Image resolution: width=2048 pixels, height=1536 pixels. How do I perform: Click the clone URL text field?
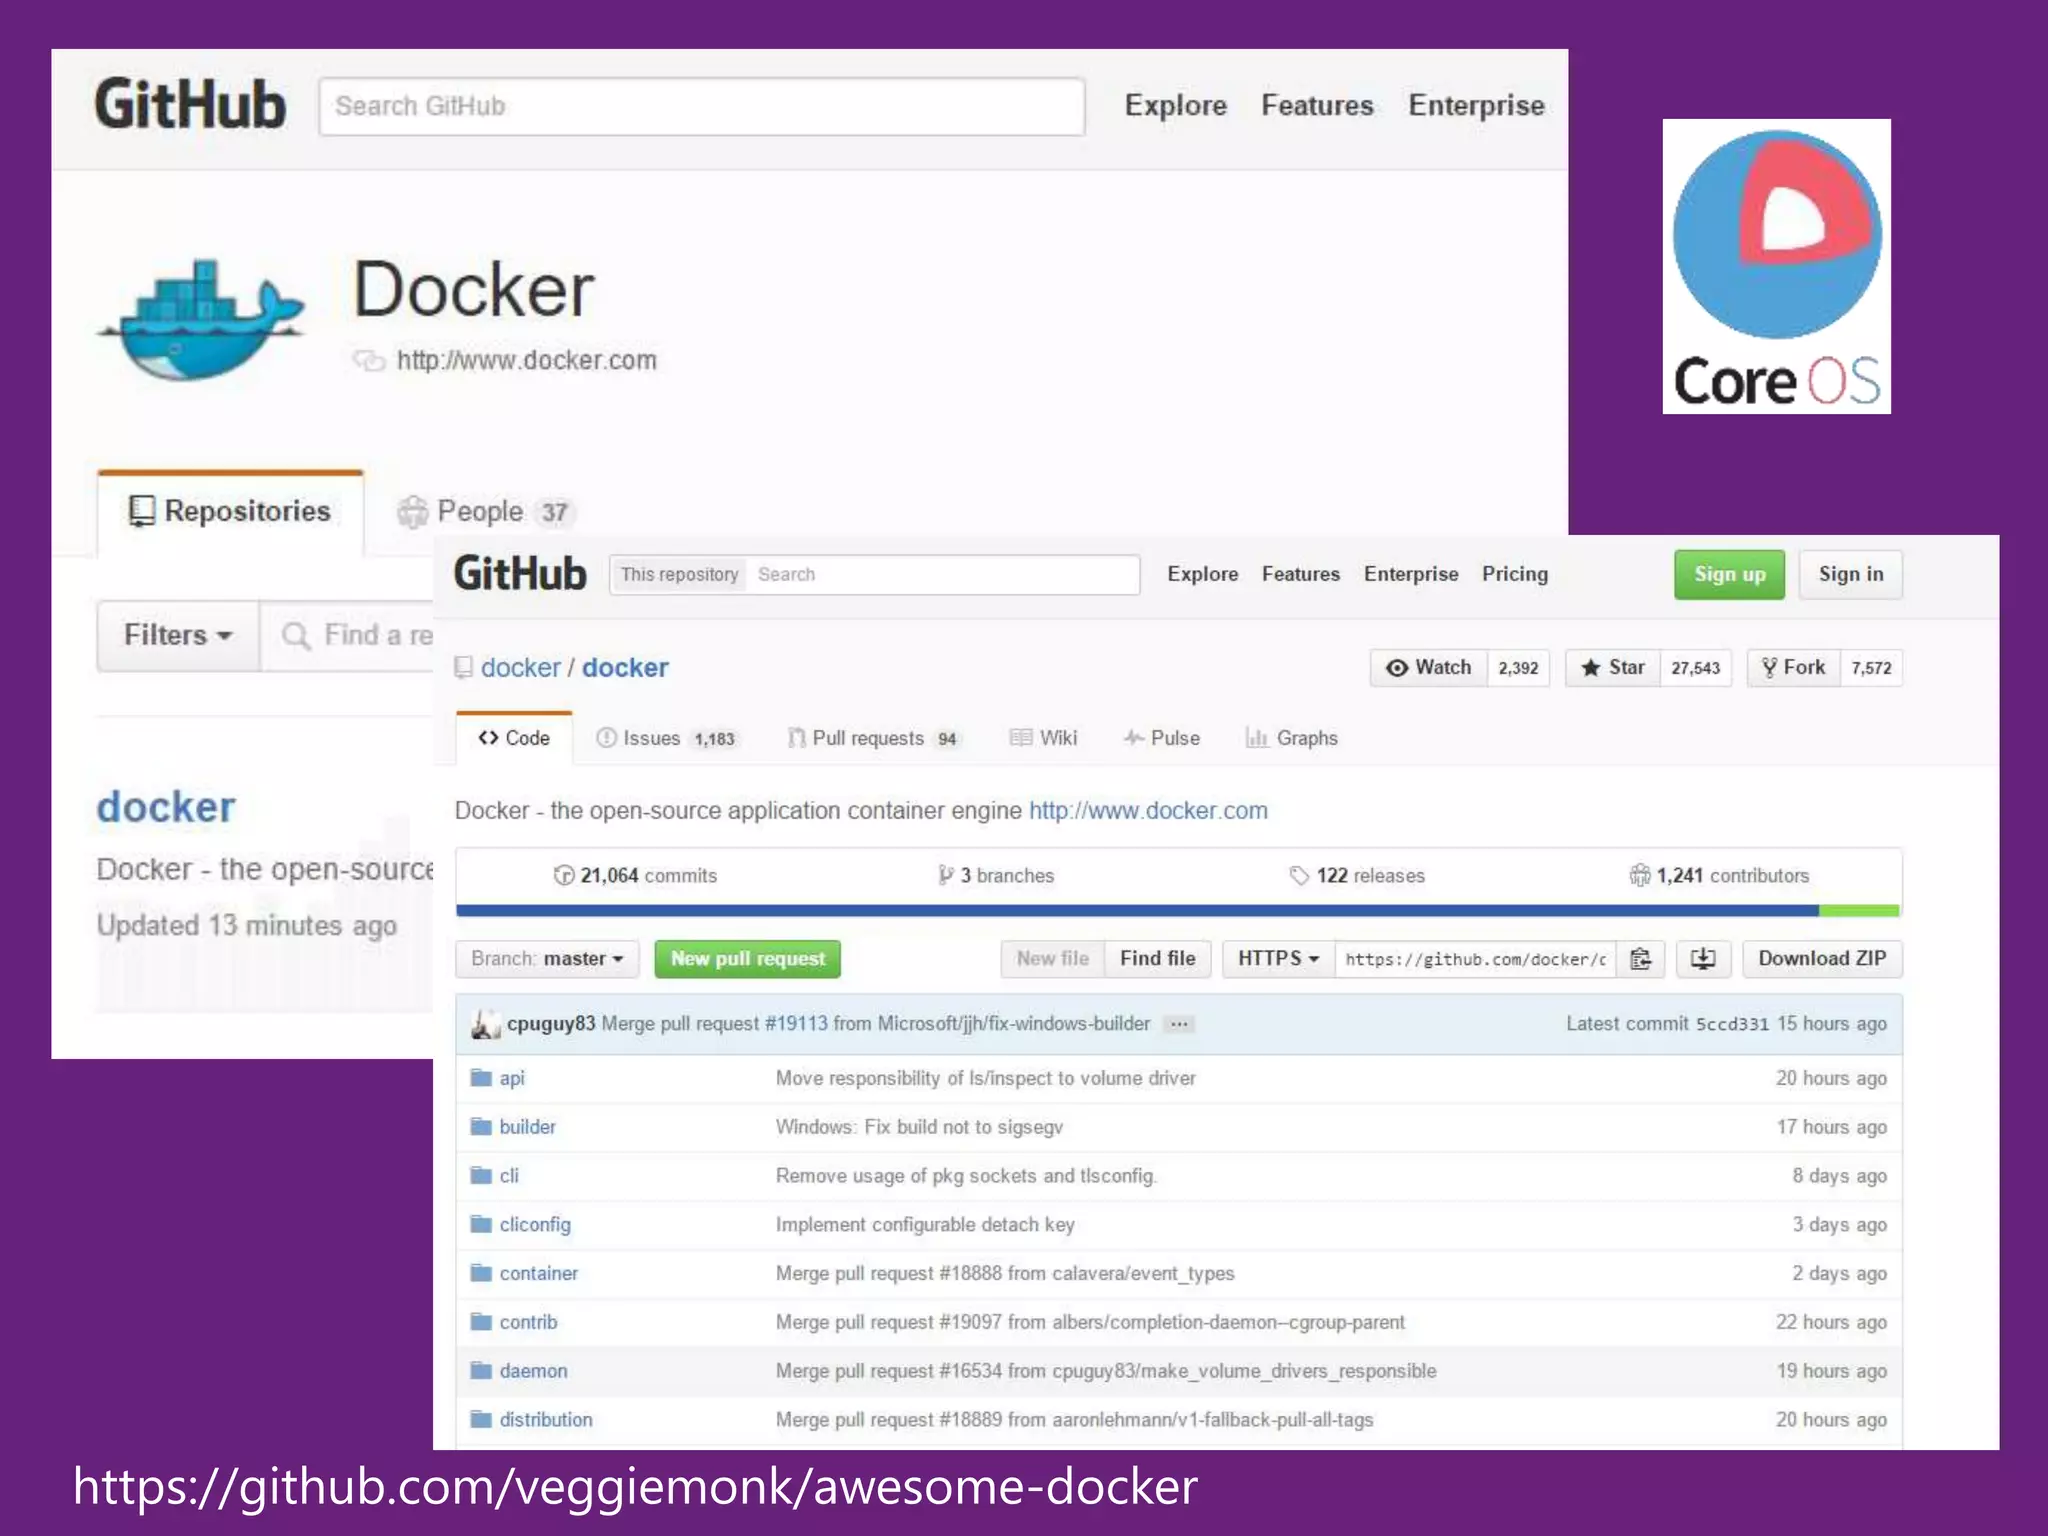pyautogui.click(x=1475, y=959)
